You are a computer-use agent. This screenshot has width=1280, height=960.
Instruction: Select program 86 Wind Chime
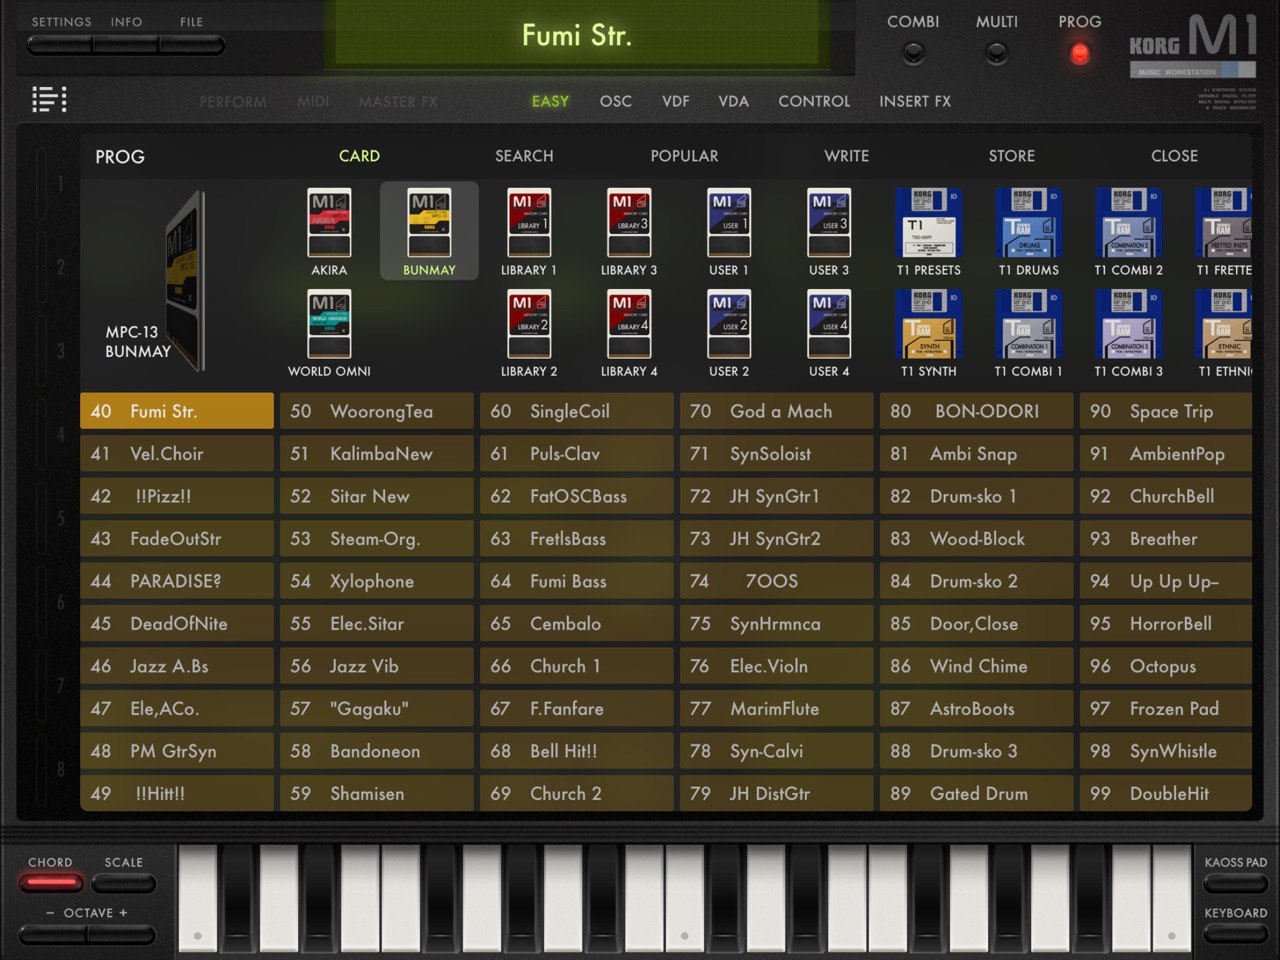point(977,666)
